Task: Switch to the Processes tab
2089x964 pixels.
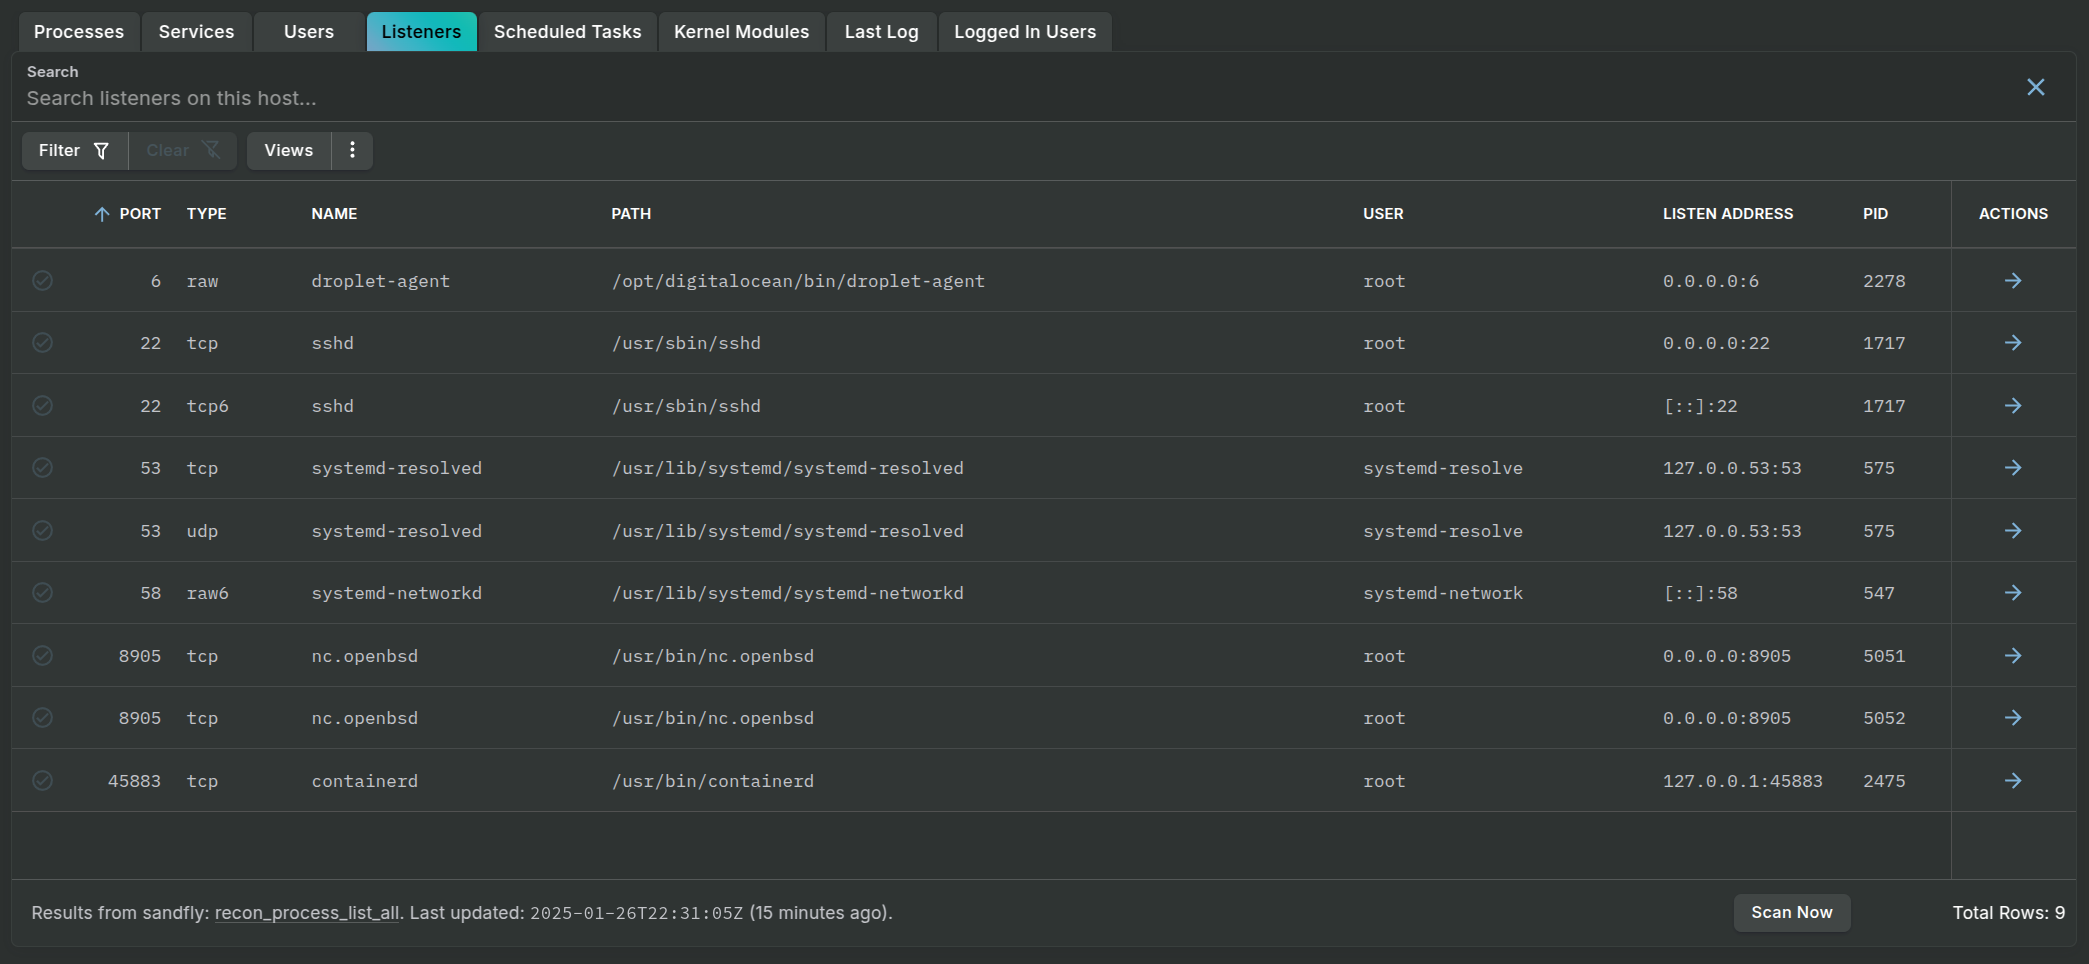Action: (79, 32)
